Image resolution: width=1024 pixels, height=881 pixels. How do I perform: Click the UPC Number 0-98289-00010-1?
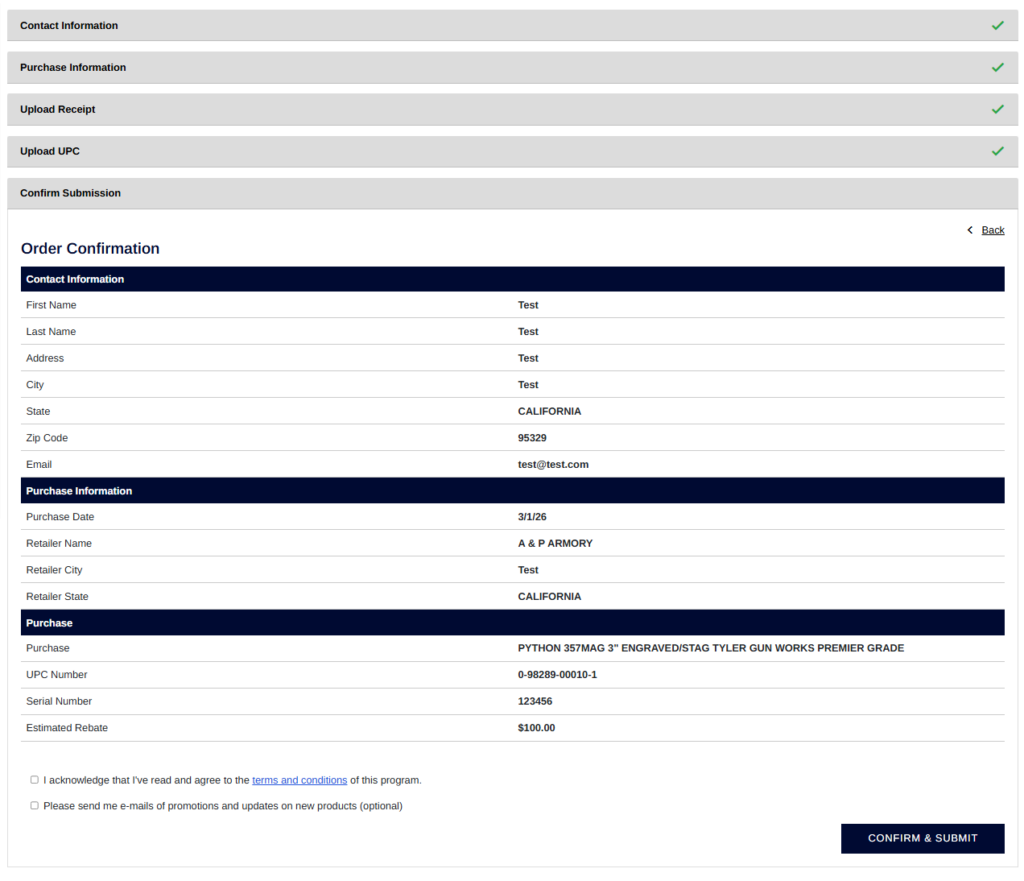click(x=557, y=675)
